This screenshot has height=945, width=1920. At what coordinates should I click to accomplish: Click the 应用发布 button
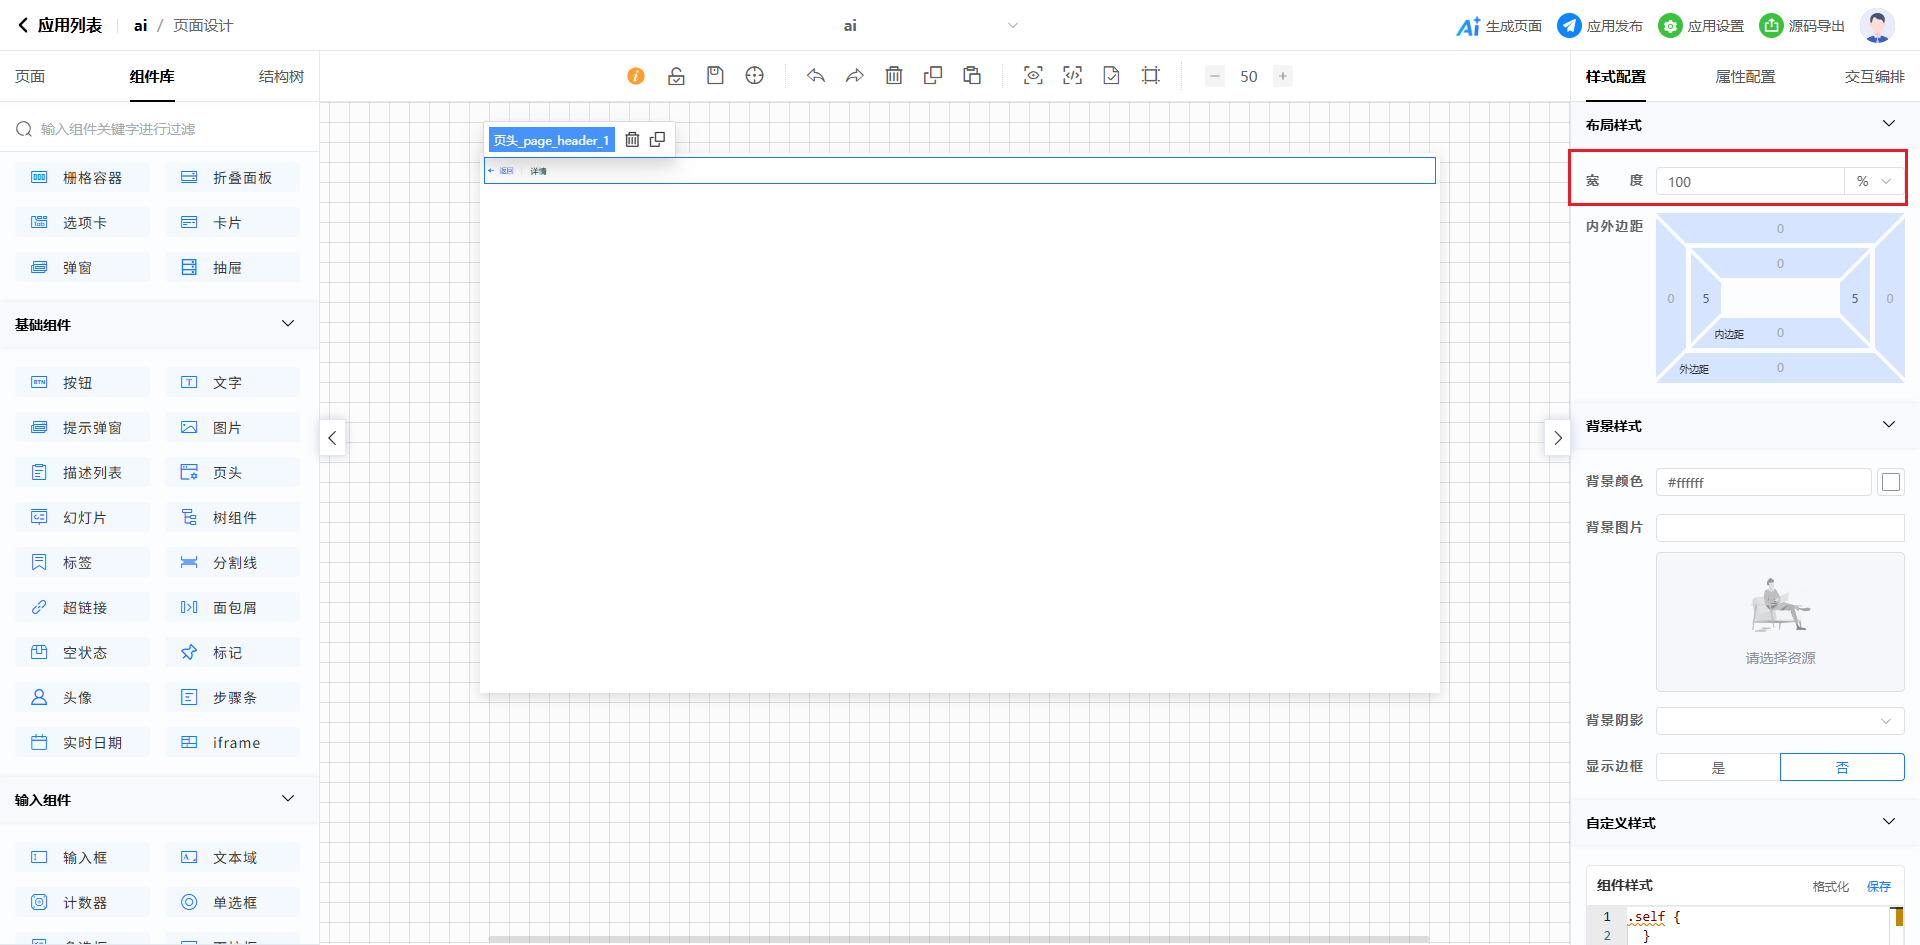[x=1601, y=26]
